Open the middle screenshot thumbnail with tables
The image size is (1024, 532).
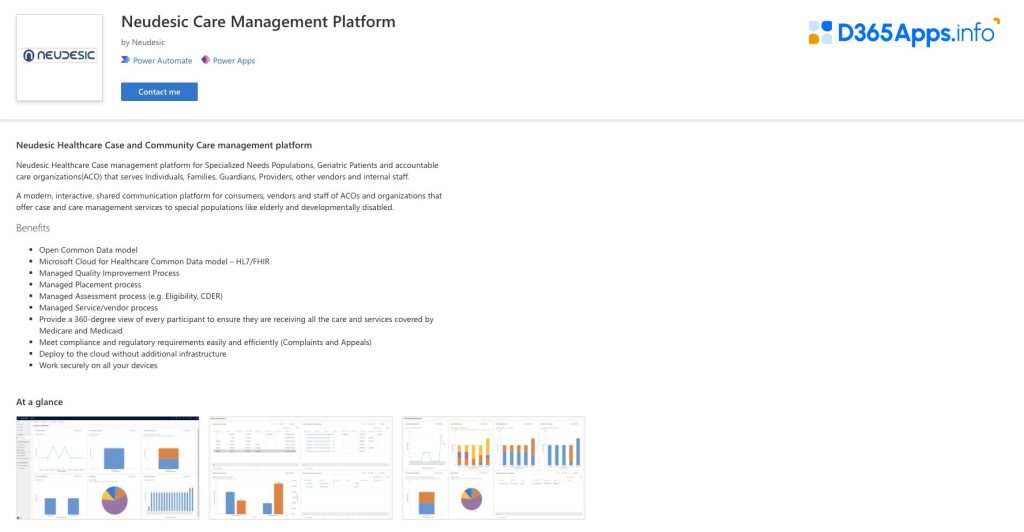[x=301, y=468]
